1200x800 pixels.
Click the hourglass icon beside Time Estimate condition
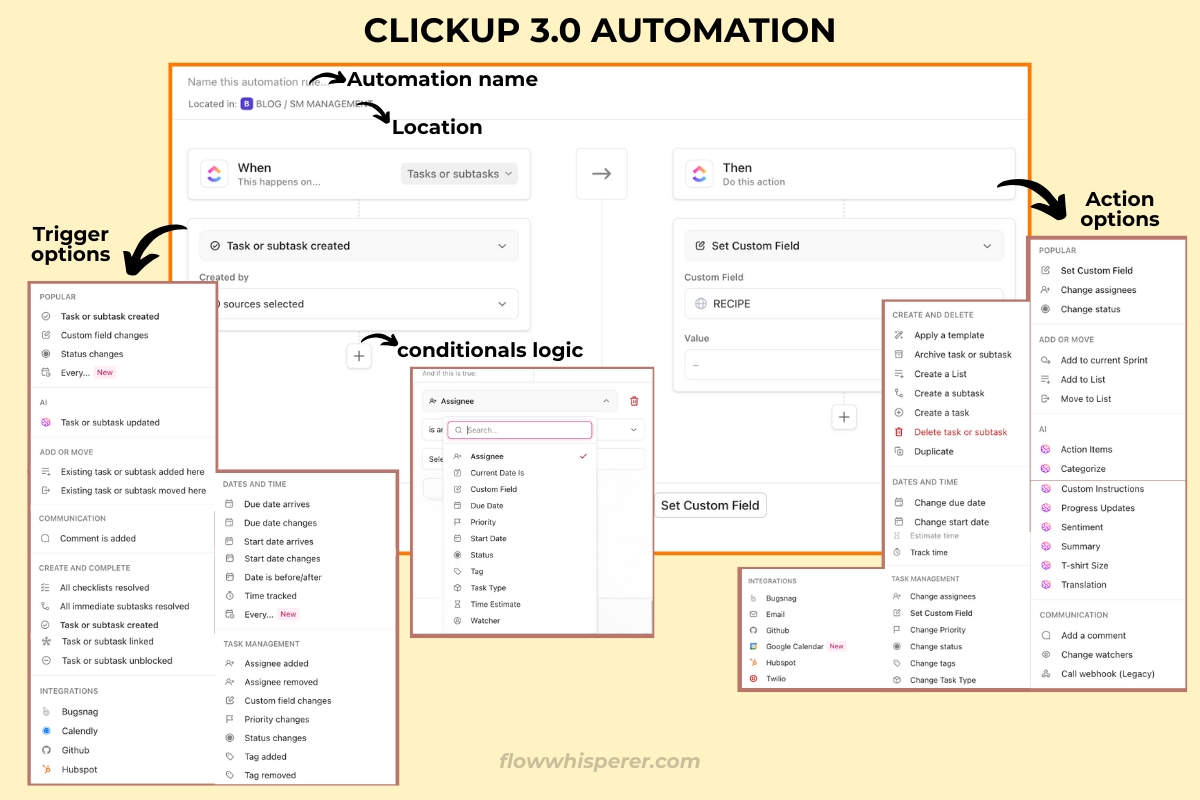458,604
